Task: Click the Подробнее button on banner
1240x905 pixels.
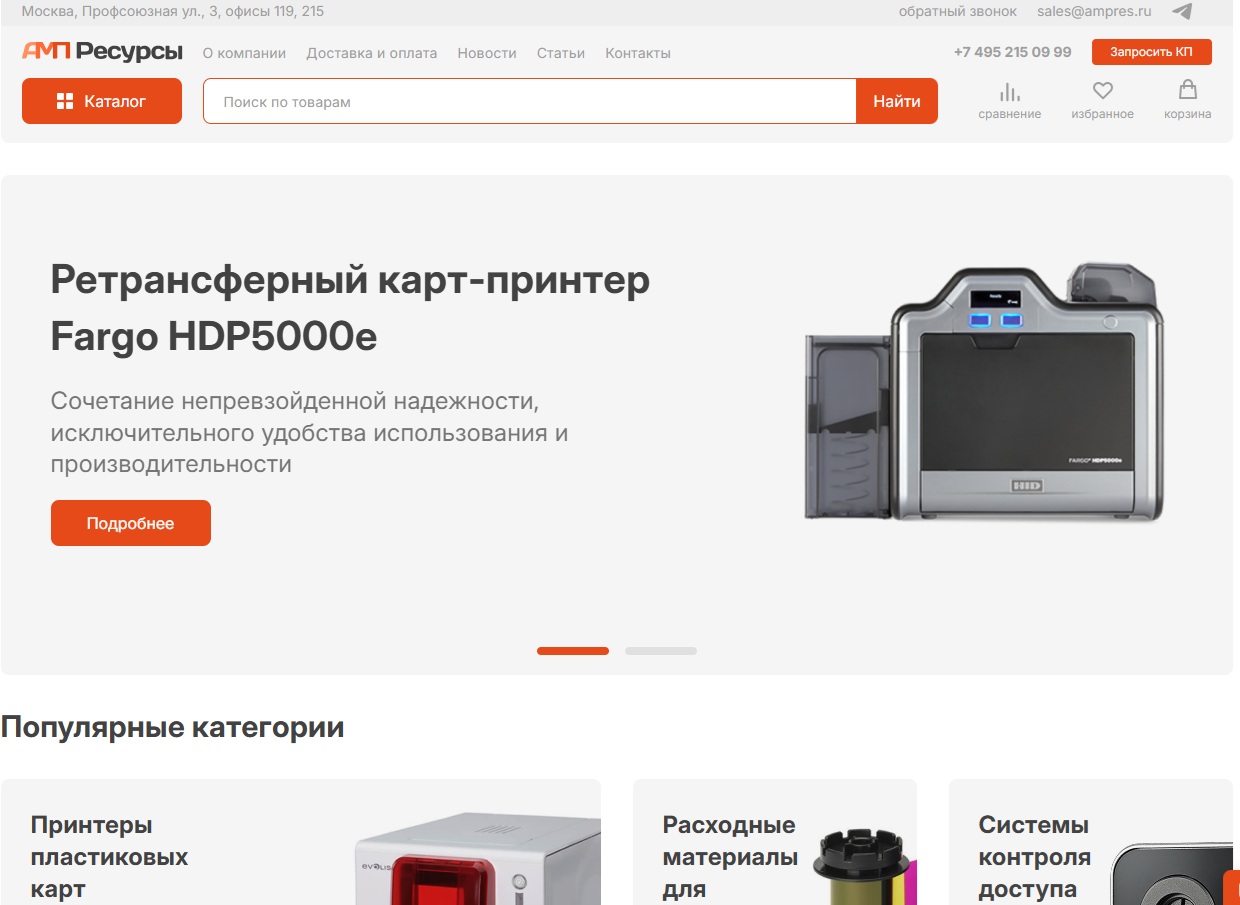Action: pyautogui.click(x=131, y=523)
